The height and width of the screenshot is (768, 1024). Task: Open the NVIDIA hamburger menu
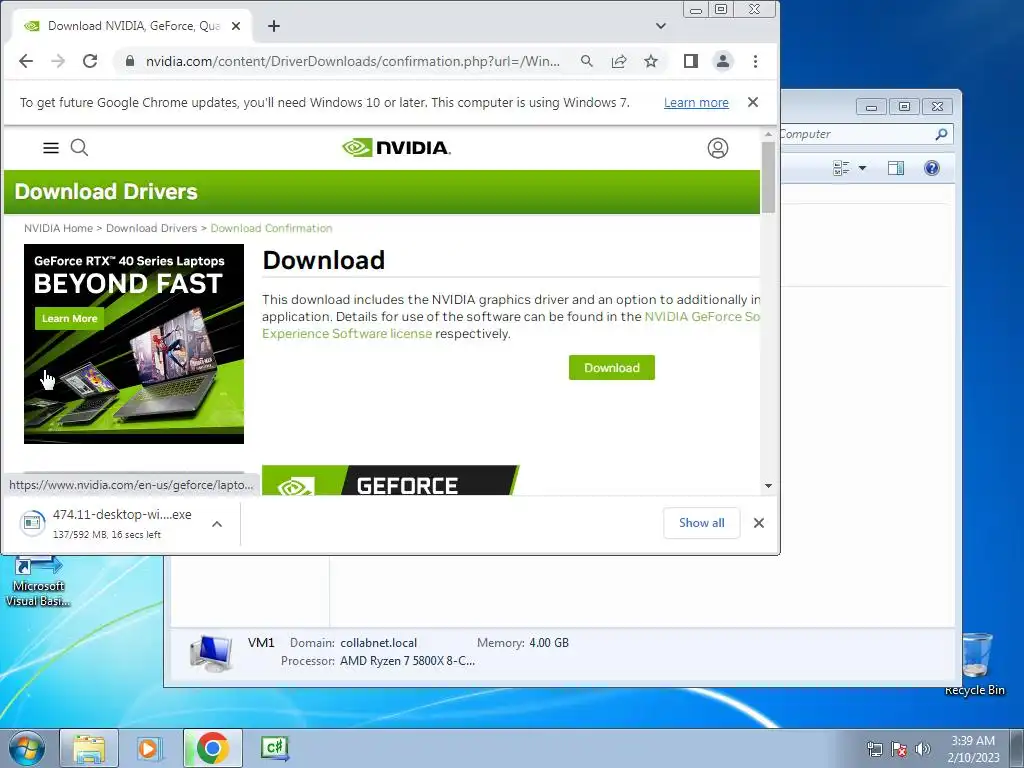(51, 148)
